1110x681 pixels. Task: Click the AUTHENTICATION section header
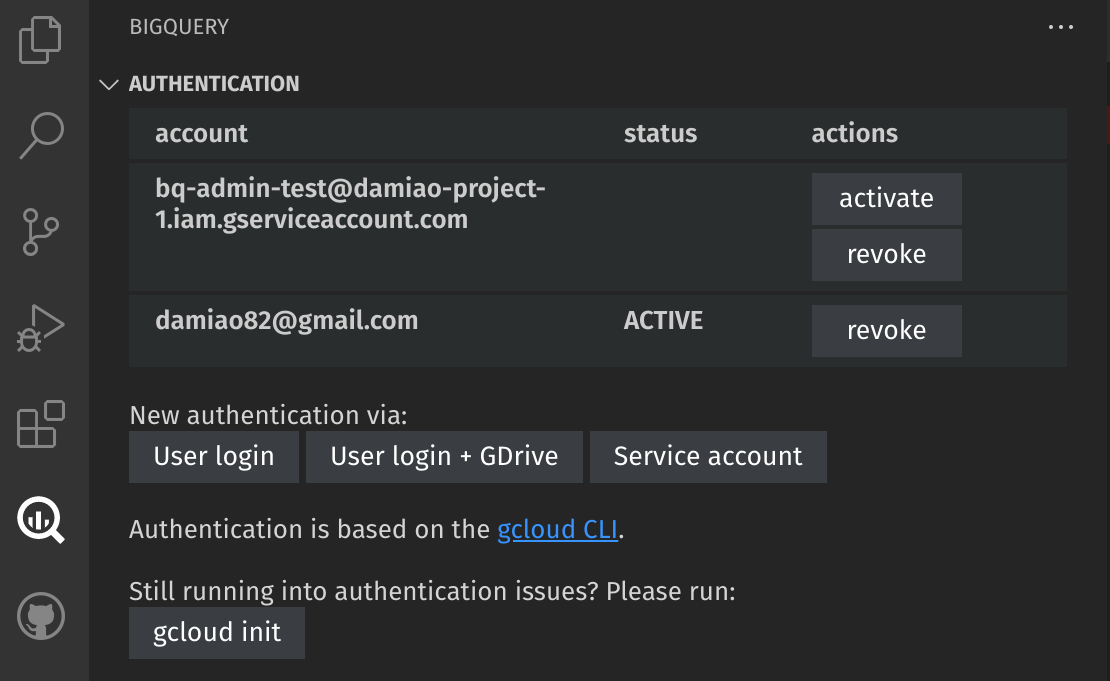(214, 84)
